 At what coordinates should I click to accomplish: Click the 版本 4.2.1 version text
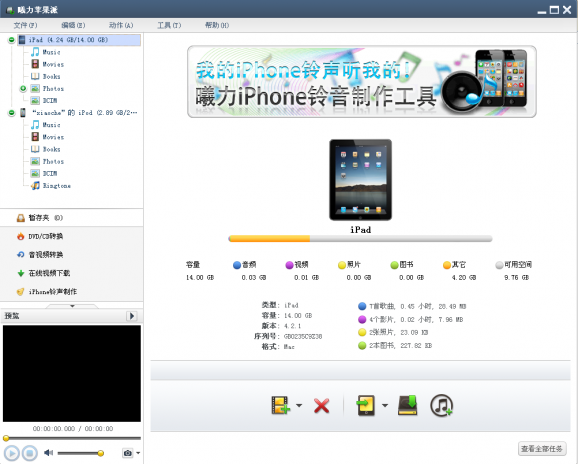click(x=292, y=326)
